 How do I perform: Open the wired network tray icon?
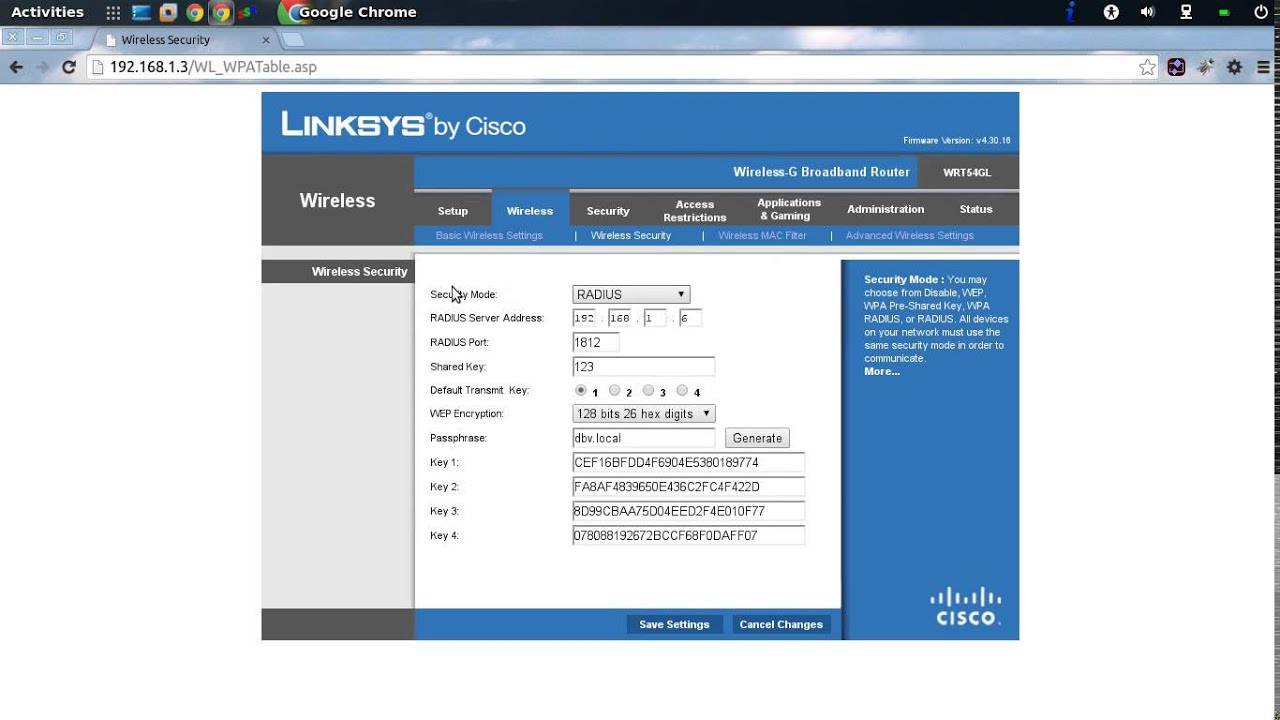tap(1186, 13)
